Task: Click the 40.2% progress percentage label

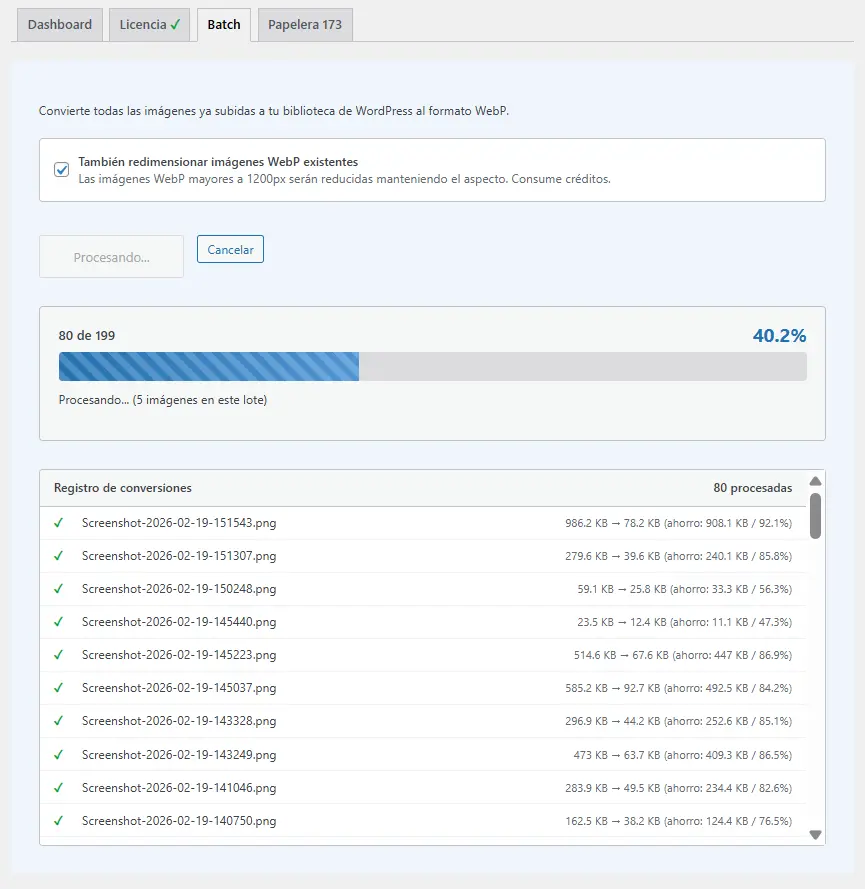Action: [780, 335]
